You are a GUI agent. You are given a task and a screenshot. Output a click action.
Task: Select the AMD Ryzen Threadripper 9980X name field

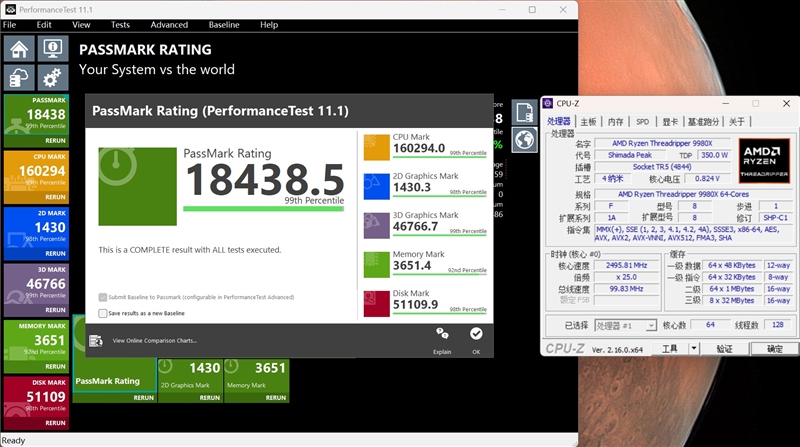662,143
